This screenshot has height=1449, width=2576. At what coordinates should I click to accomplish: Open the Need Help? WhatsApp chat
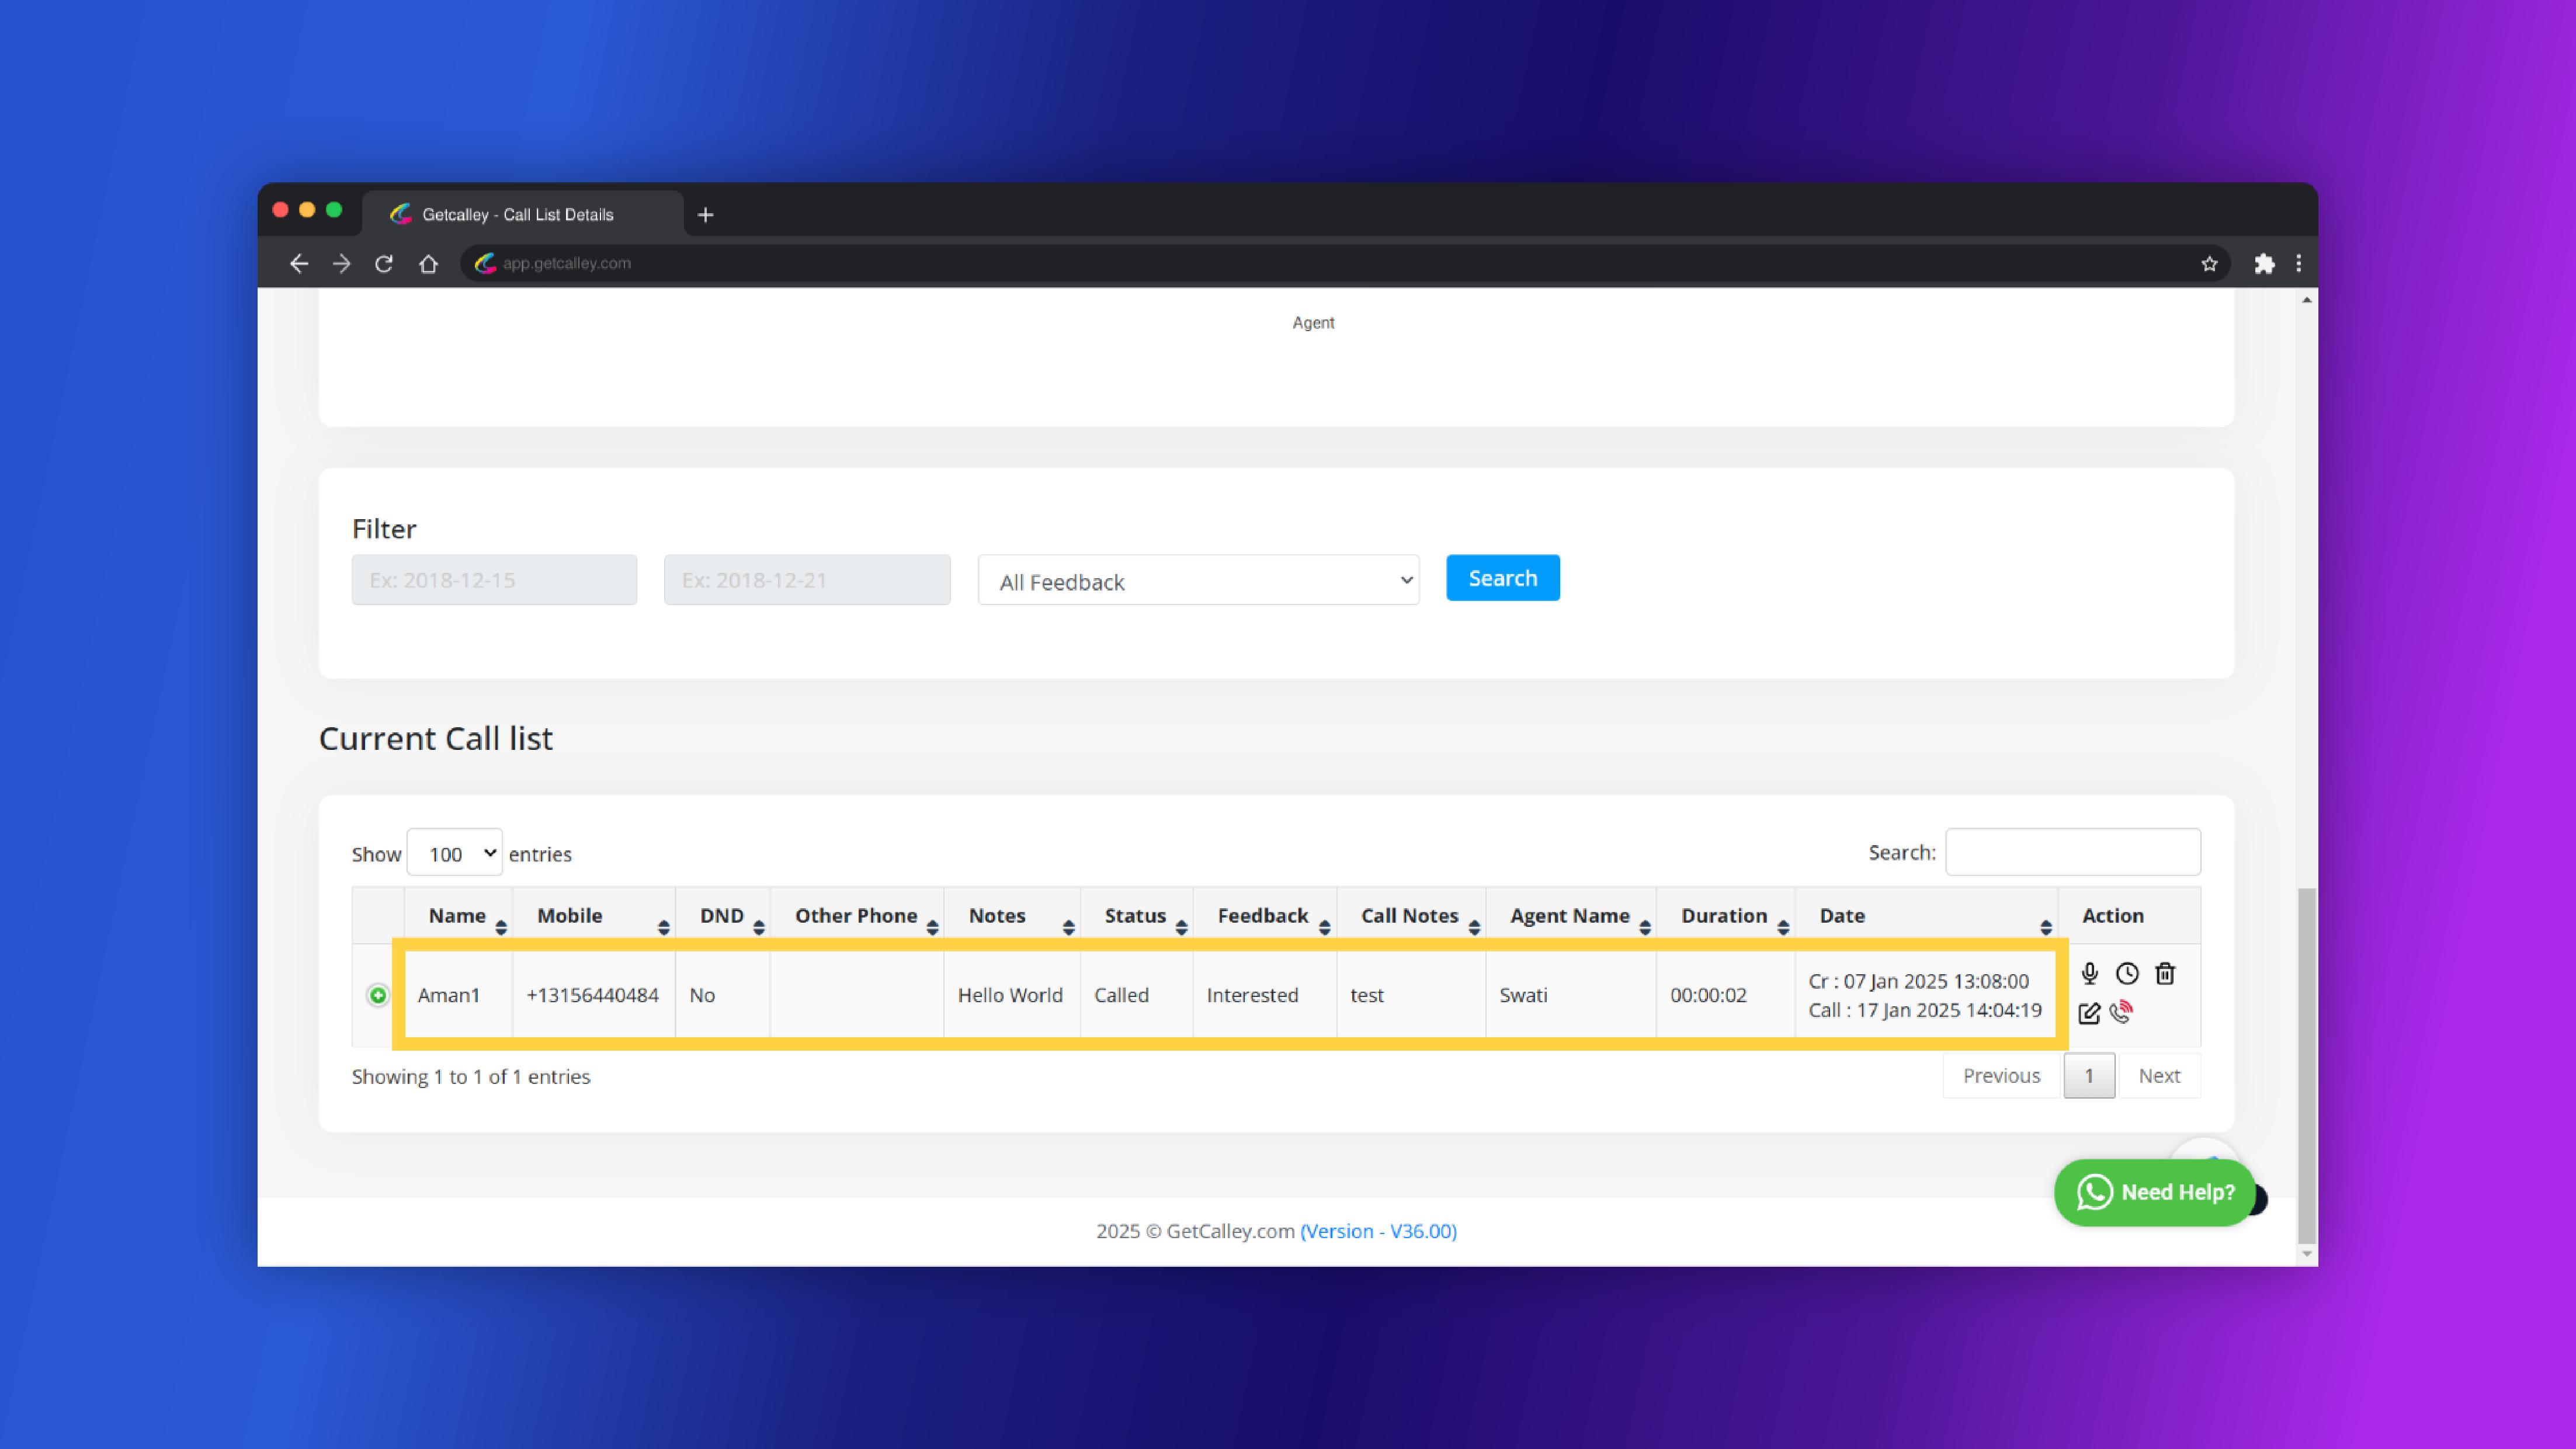(x=2155, y=1192)
